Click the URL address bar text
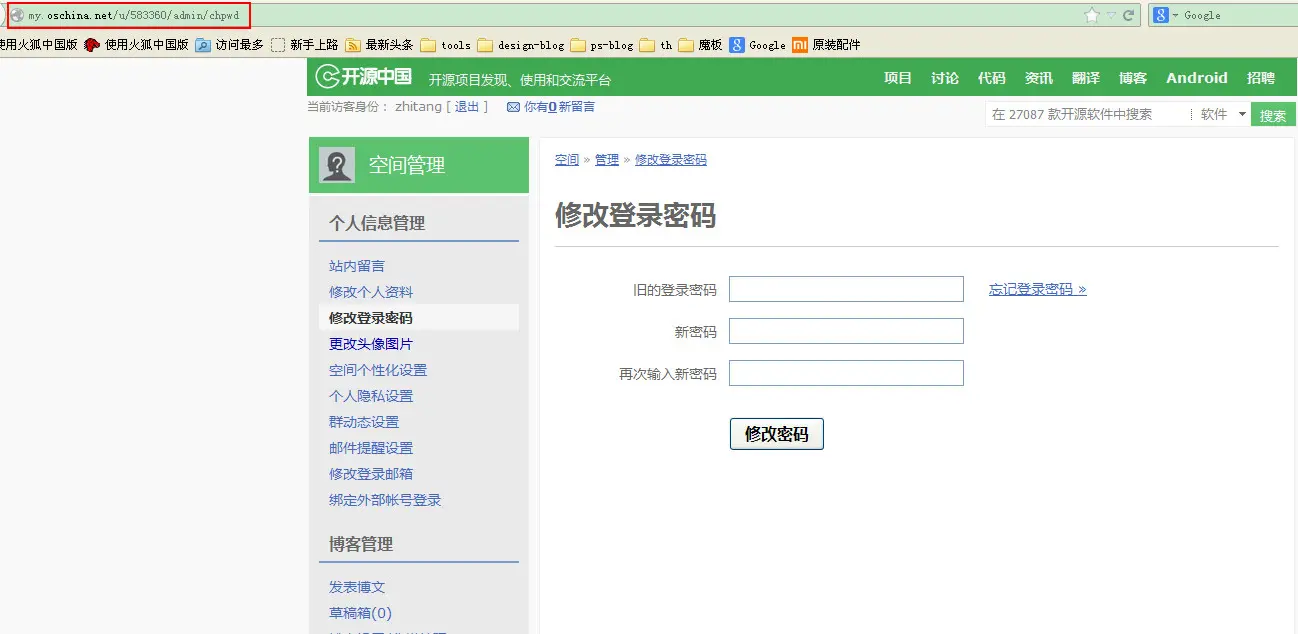The height and width of the screenshot is (634, 1298). [133, 15]
